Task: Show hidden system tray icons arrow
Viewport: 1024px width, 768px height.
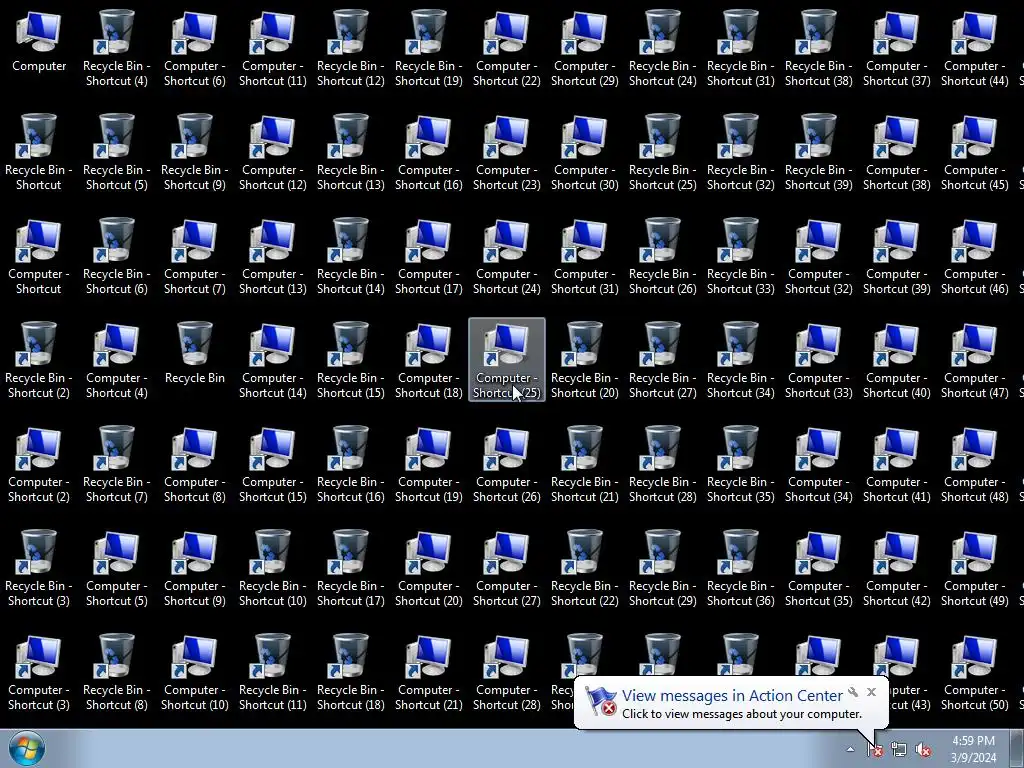Action: click(850, 750)
